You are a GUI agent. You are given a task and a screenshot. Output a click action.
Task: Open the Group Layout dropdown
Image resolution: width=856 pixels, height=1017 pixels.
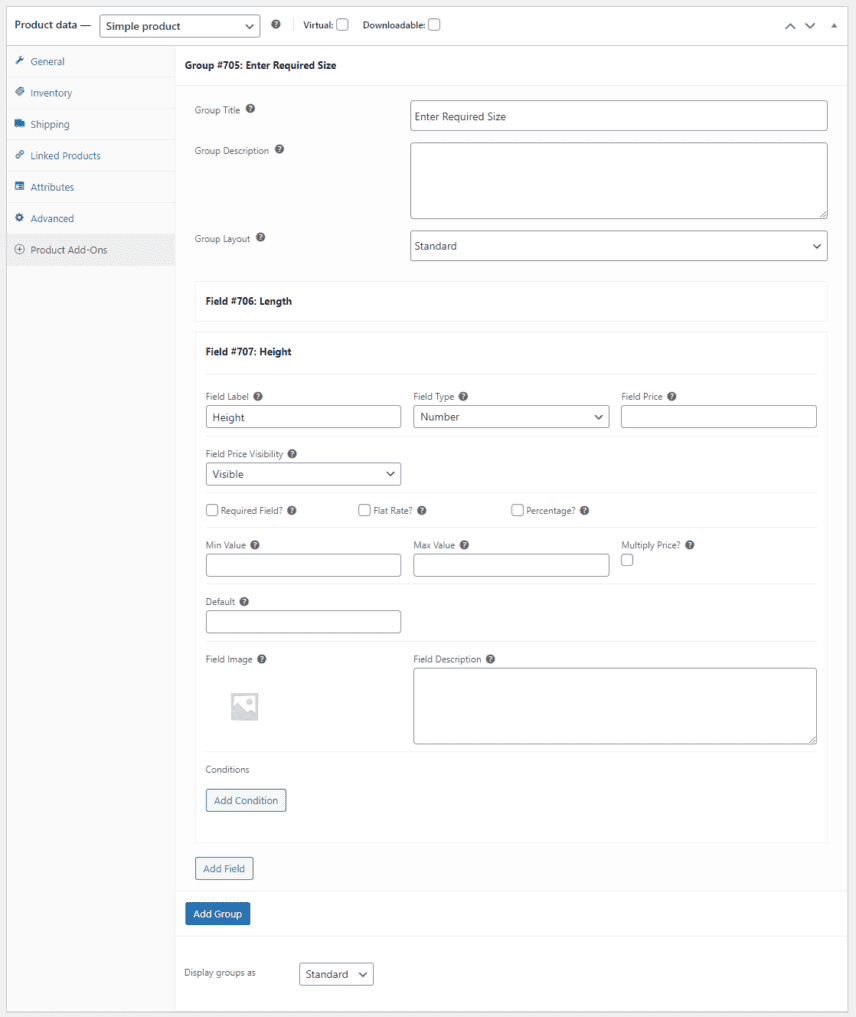point(618,245)
